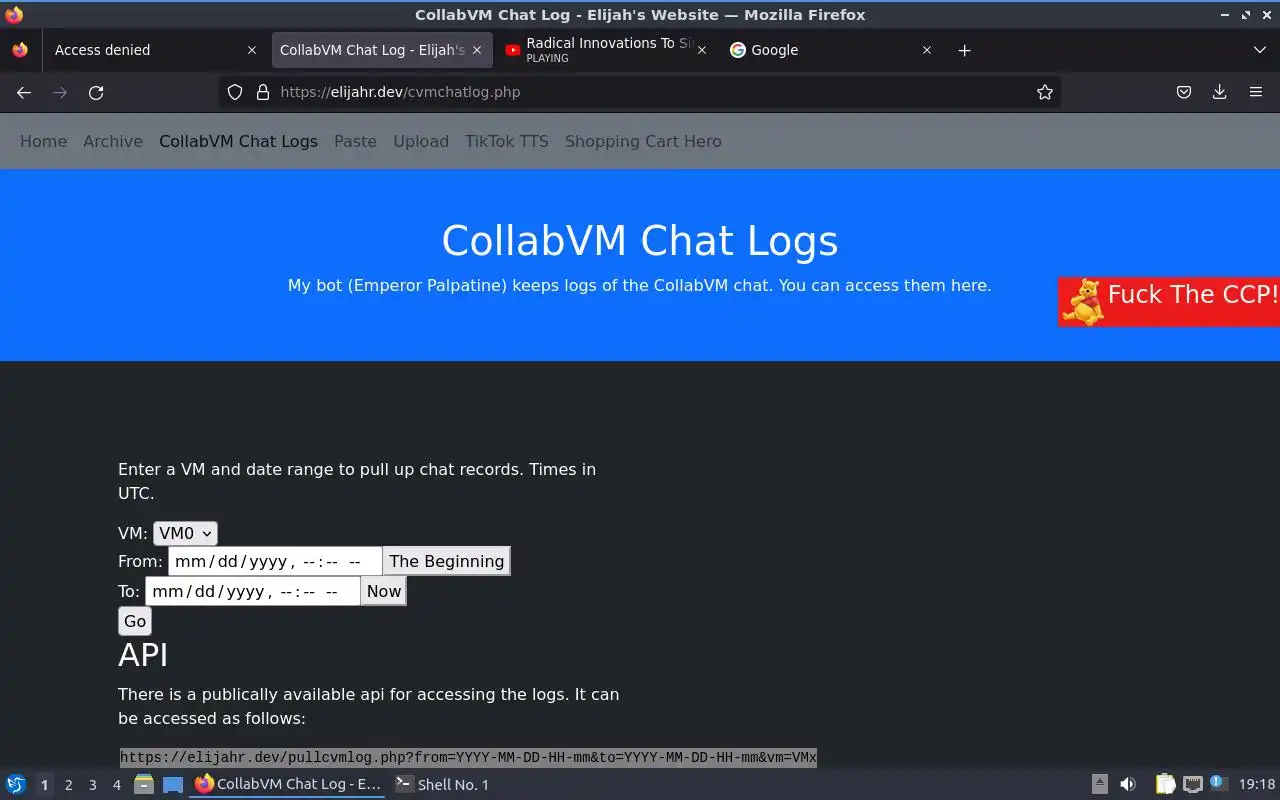Switch to the Radical Innovations YouTube tab
The height and width of the screenshot is (800, 1280).
[x=607, y=50]
